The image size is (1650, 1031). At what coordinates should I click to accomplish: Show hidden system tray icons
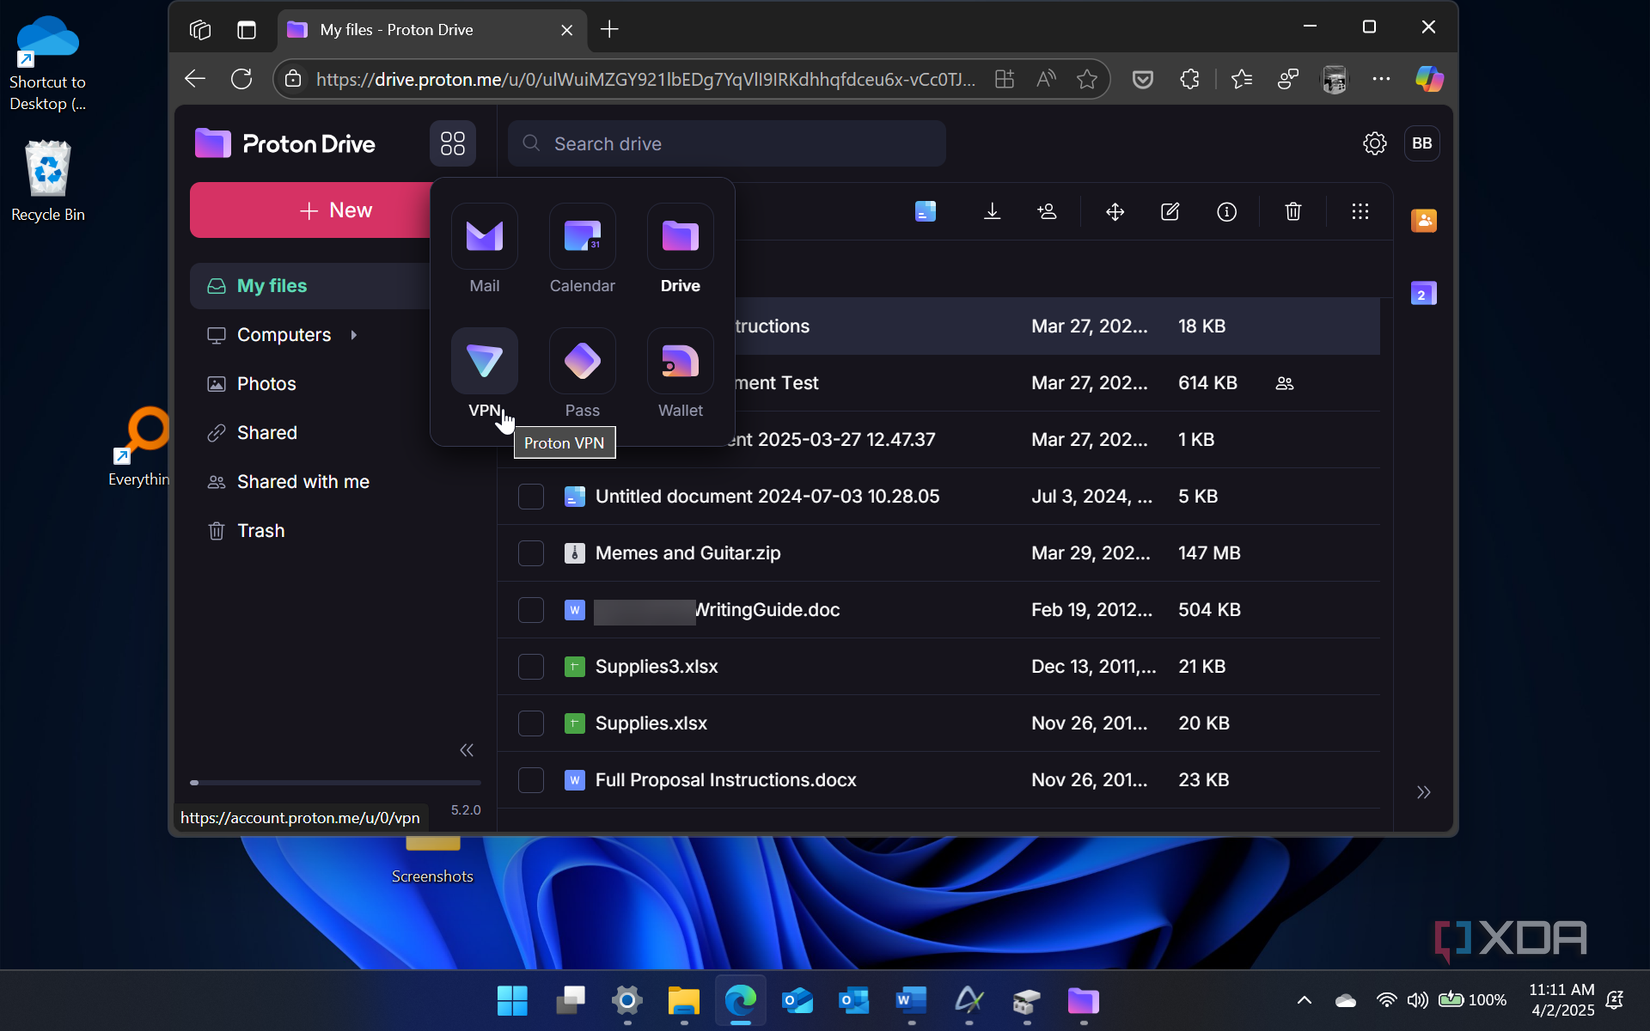(1304, 1000)
